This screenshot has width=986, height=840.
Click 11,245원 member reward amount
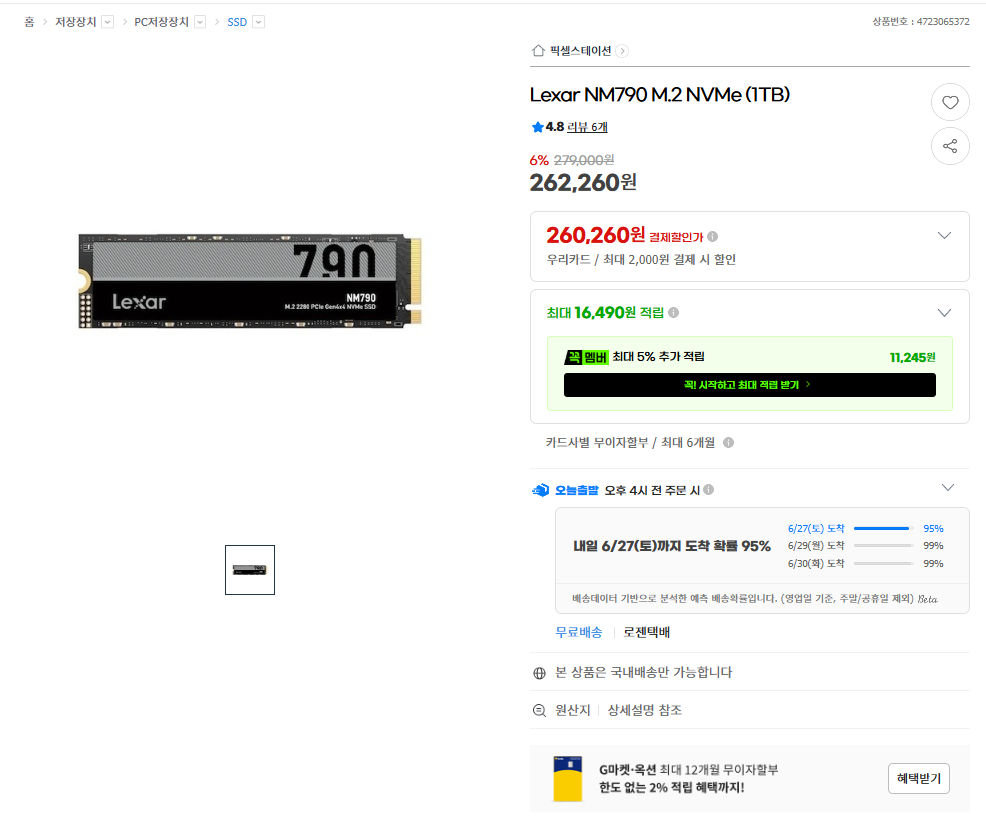(912, 357)
